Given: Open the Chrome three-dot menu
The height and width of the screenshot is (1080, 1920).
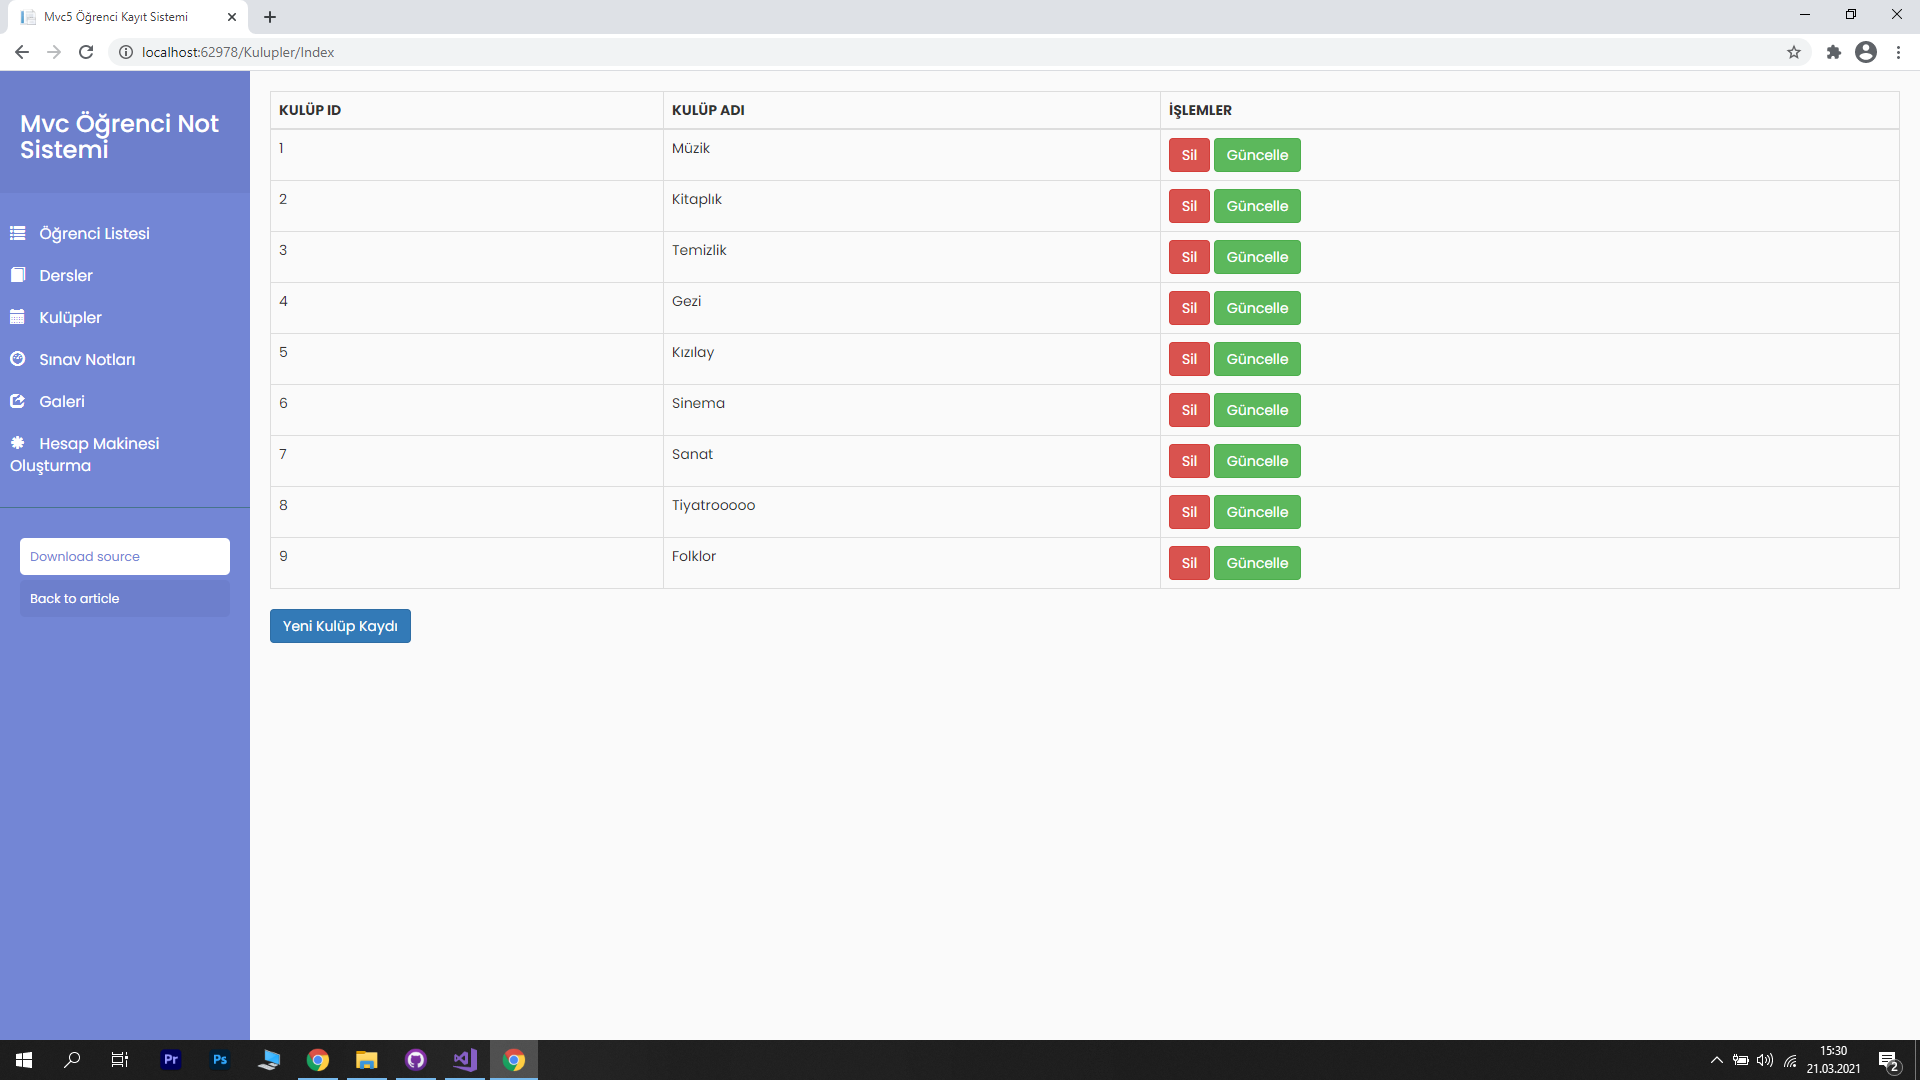Looking at the screenshot, I should 1898,52.
